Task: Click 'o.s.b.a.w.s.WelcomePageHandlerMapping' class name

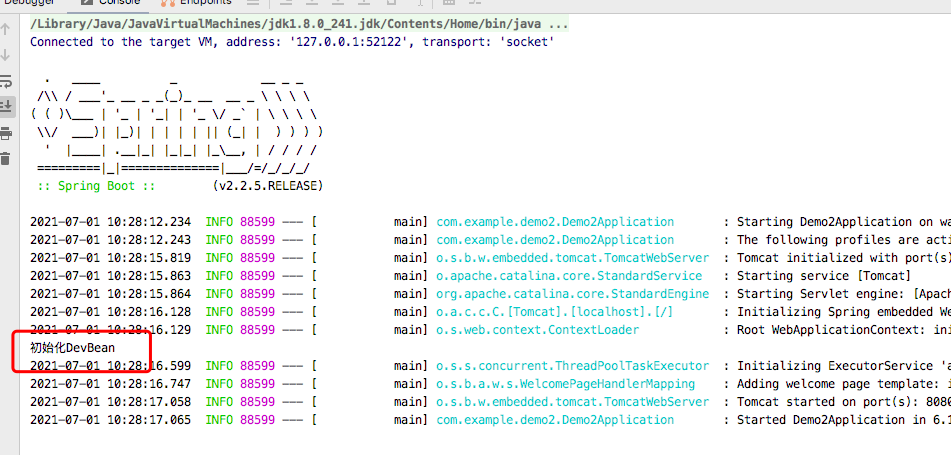Action: 565,384
